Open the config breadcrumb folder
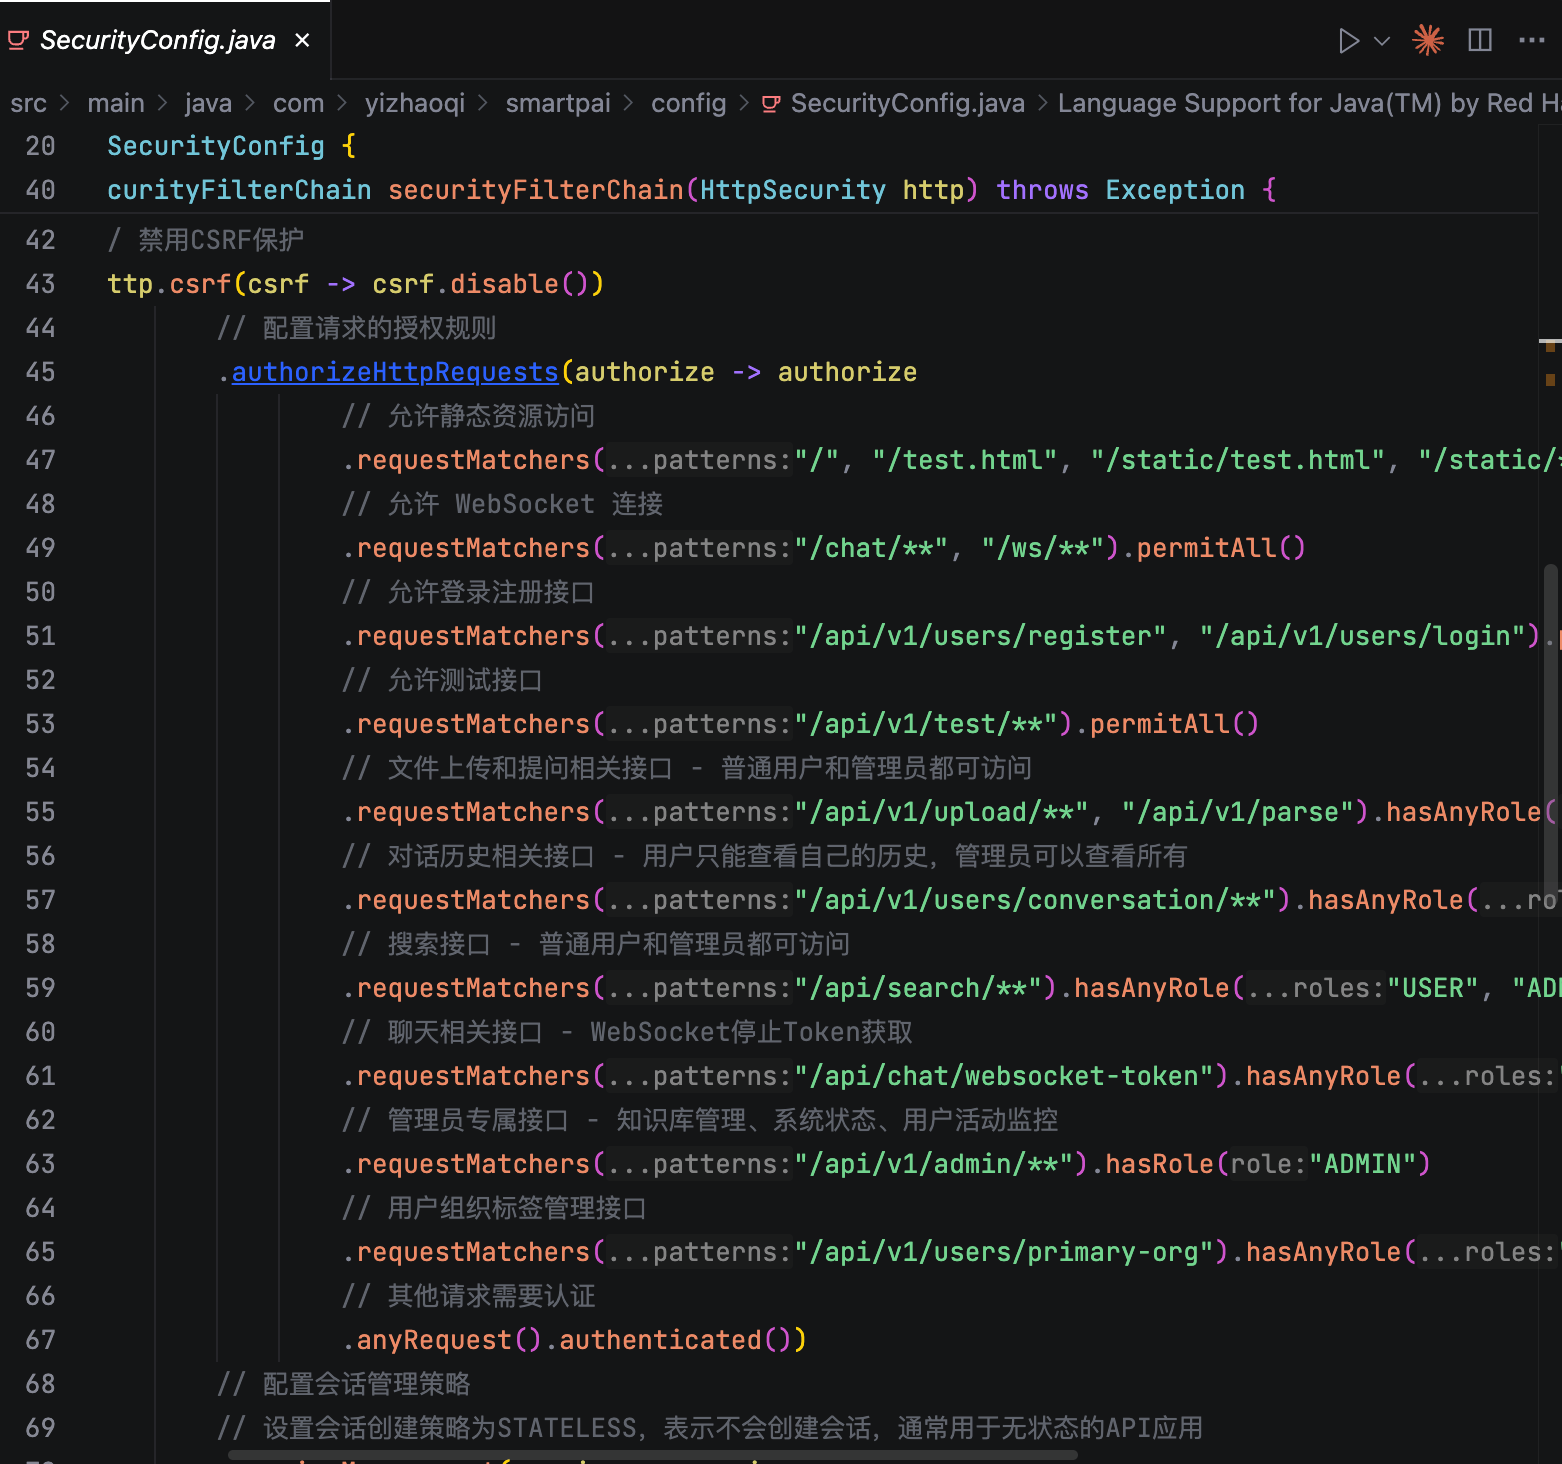Screen dimensions: 1562x1464 [688, 104]
